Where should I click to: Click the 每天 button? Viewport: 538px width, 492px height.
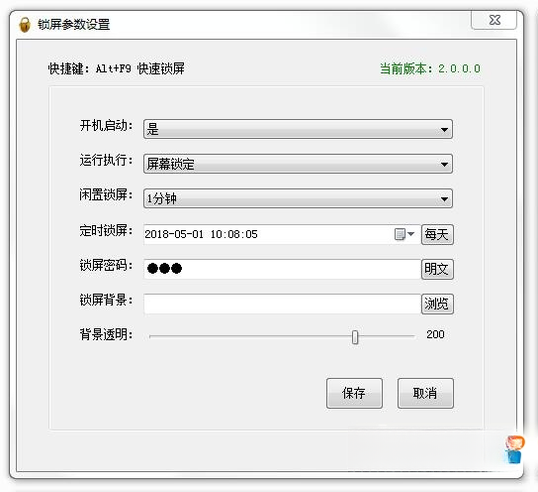[437, 235]
